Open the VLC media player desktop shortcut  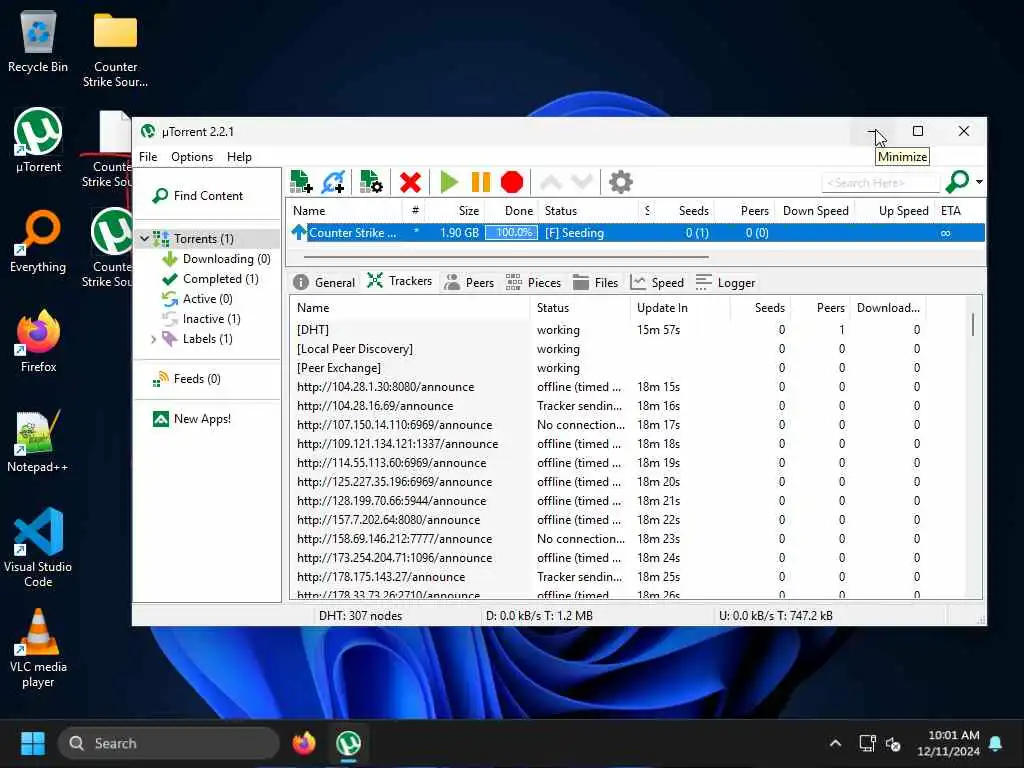point(38,648)
